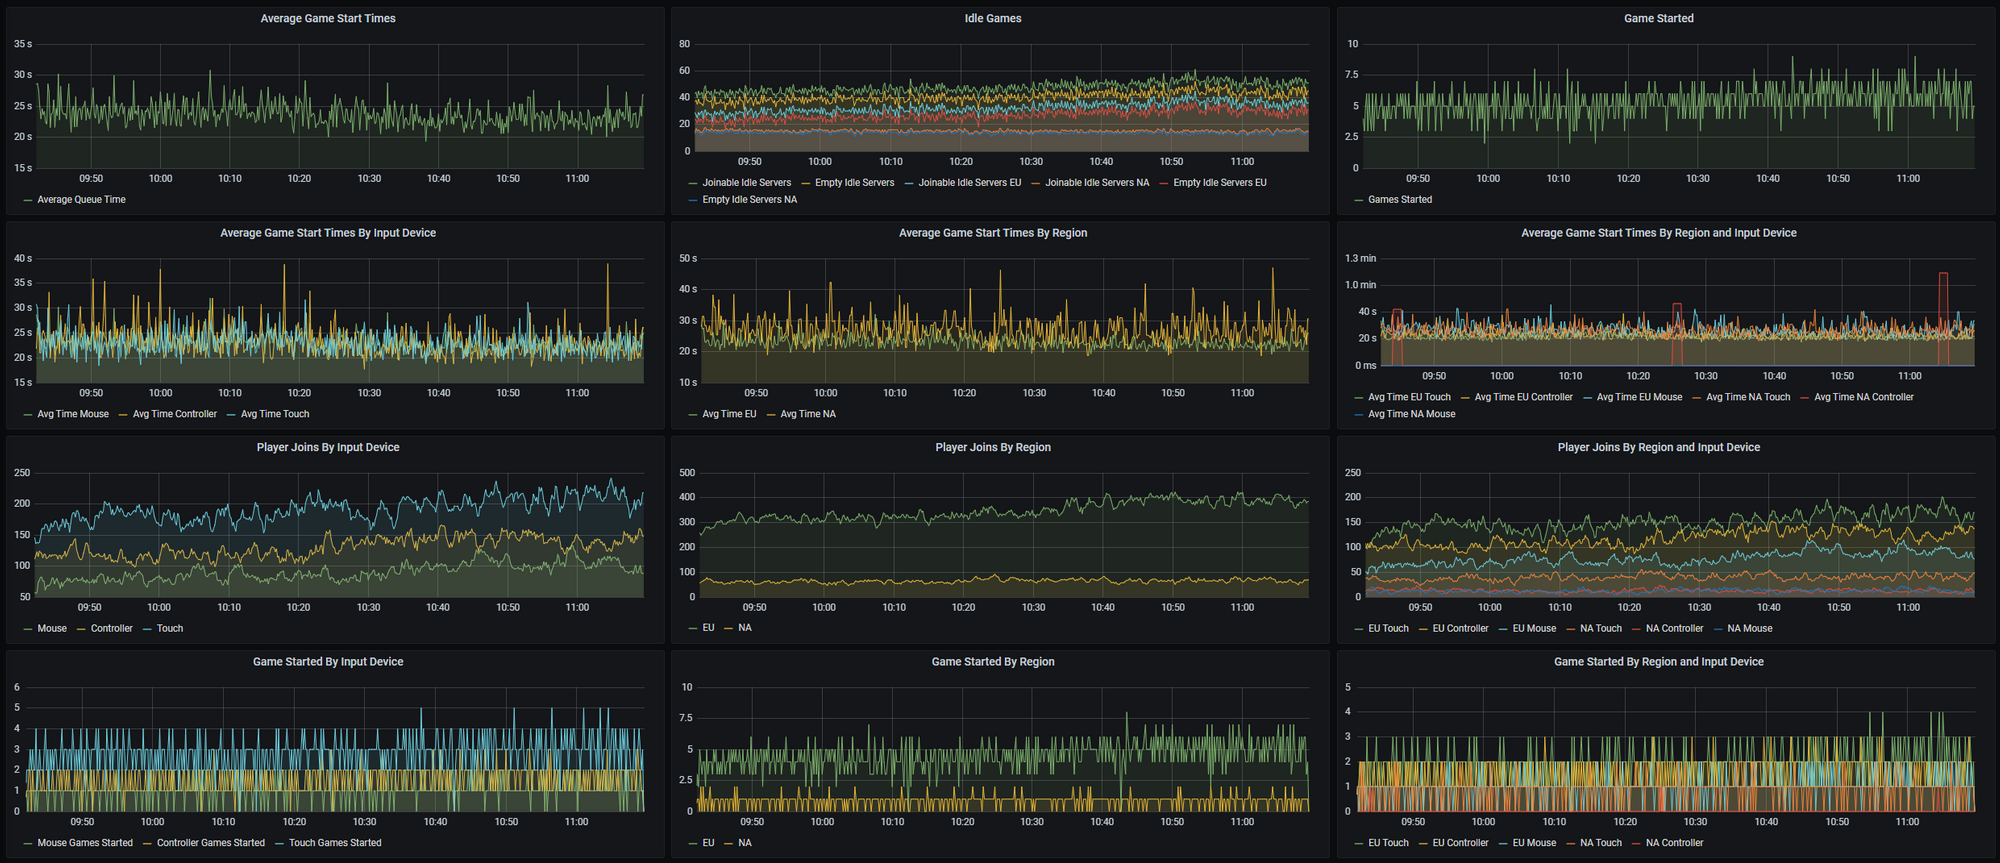
Task: Click the Avg Time EU legend color swatch
Action: [x=693, y=414]
